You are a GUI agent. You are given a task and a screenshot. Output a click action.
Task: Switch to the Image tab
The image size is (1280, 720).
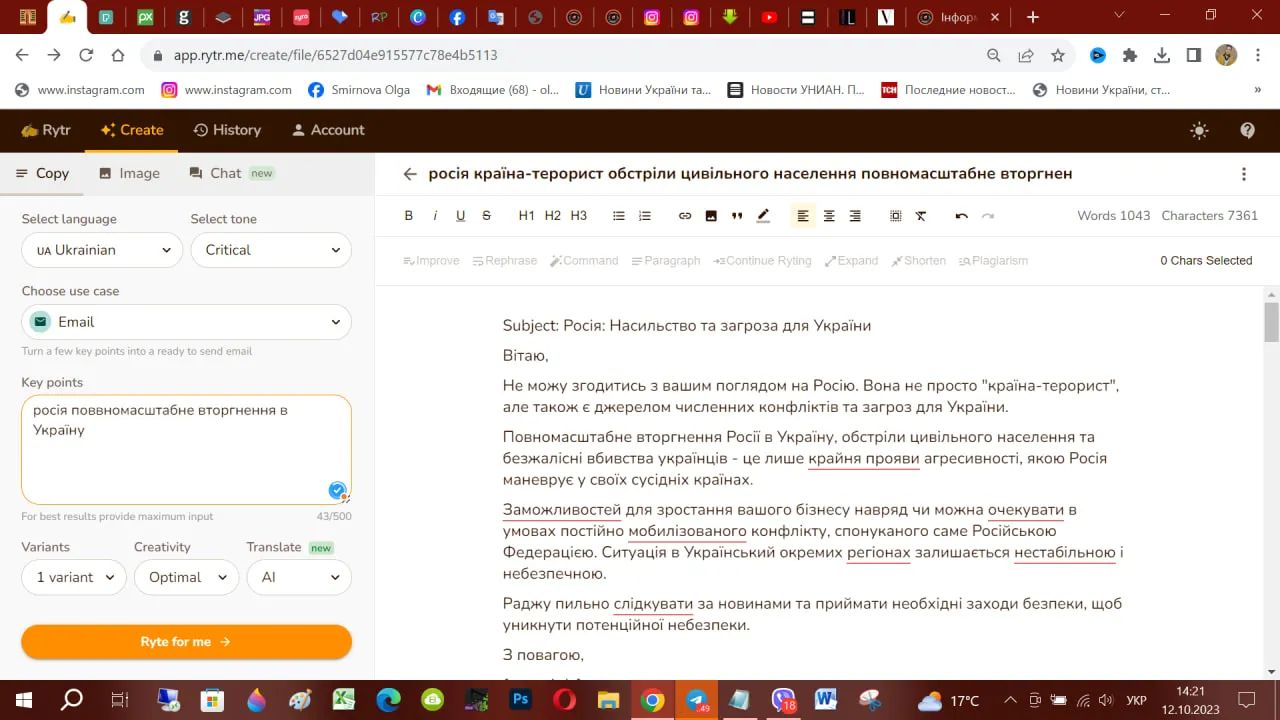point(129,173)
